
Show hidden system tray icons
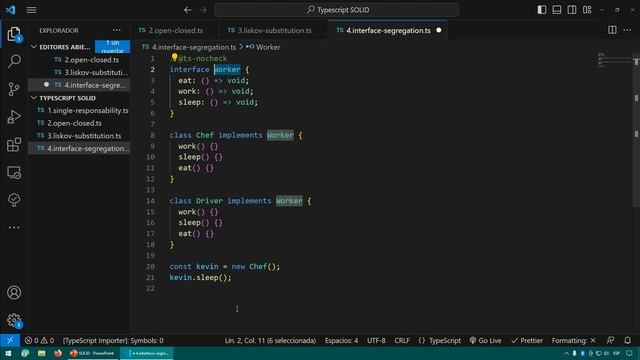click(566, 353)
